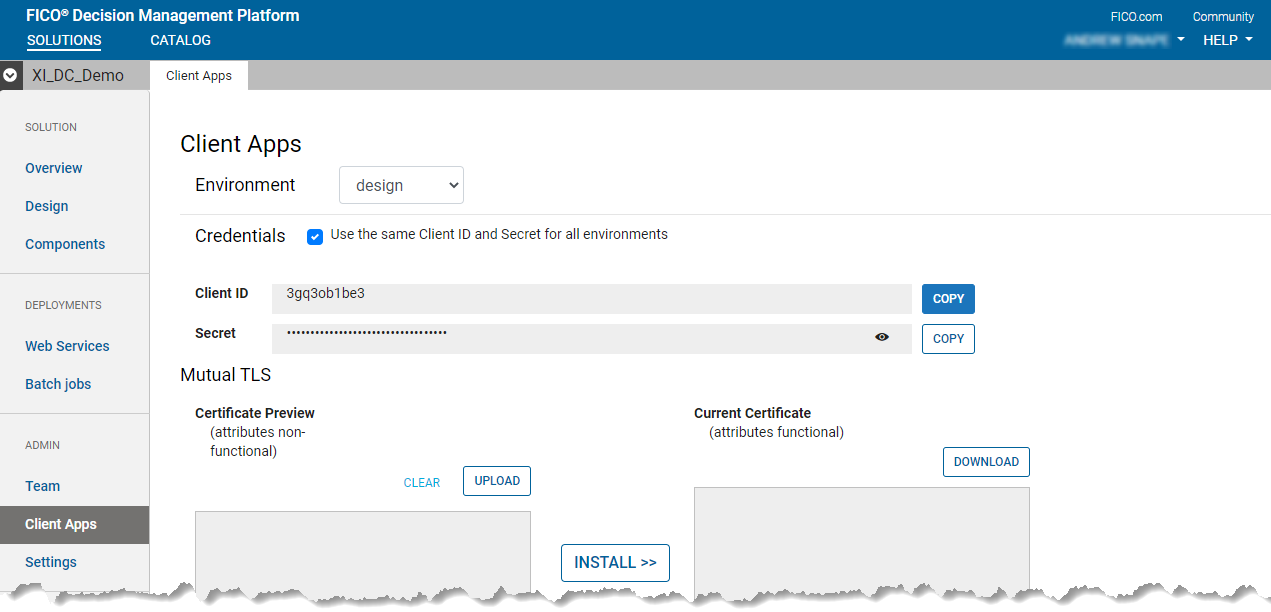Open Components in the sidebar
Image resolution: width=1271 pixels, height=612 pixels.
(x=65, y=244)
